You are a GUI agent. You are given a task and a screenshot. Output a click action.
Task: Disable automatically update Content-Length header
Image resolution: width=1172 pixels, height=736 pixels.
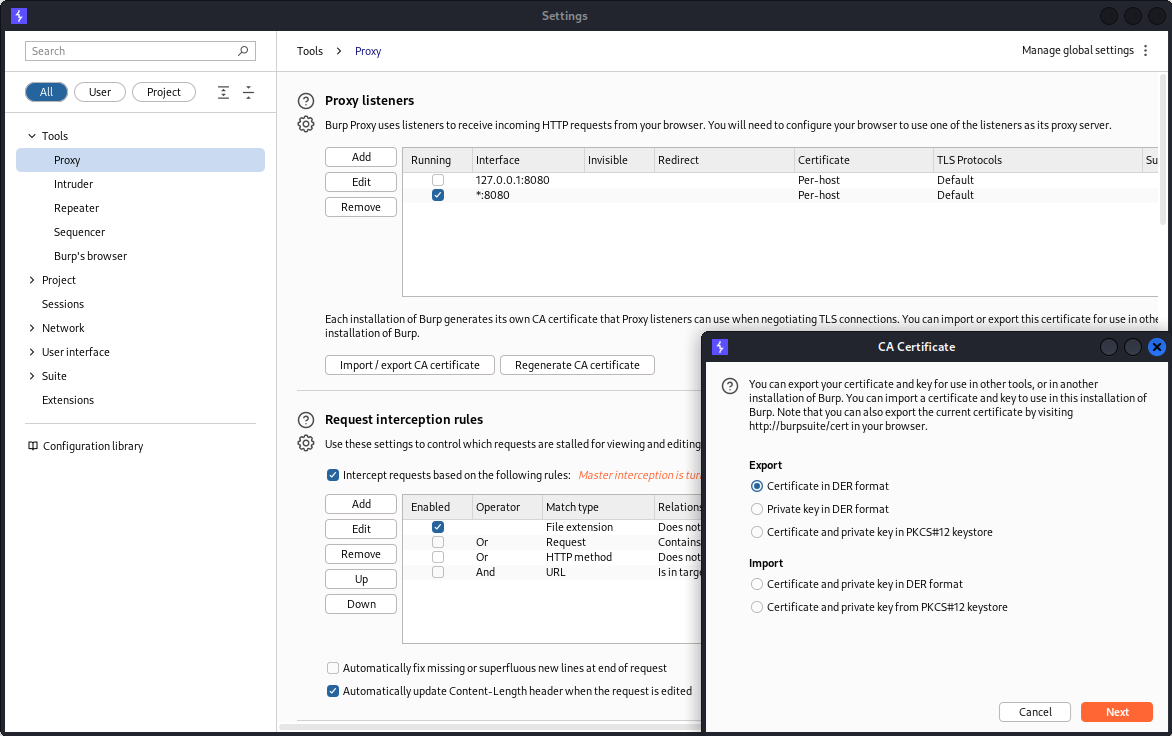coord(333,691)
